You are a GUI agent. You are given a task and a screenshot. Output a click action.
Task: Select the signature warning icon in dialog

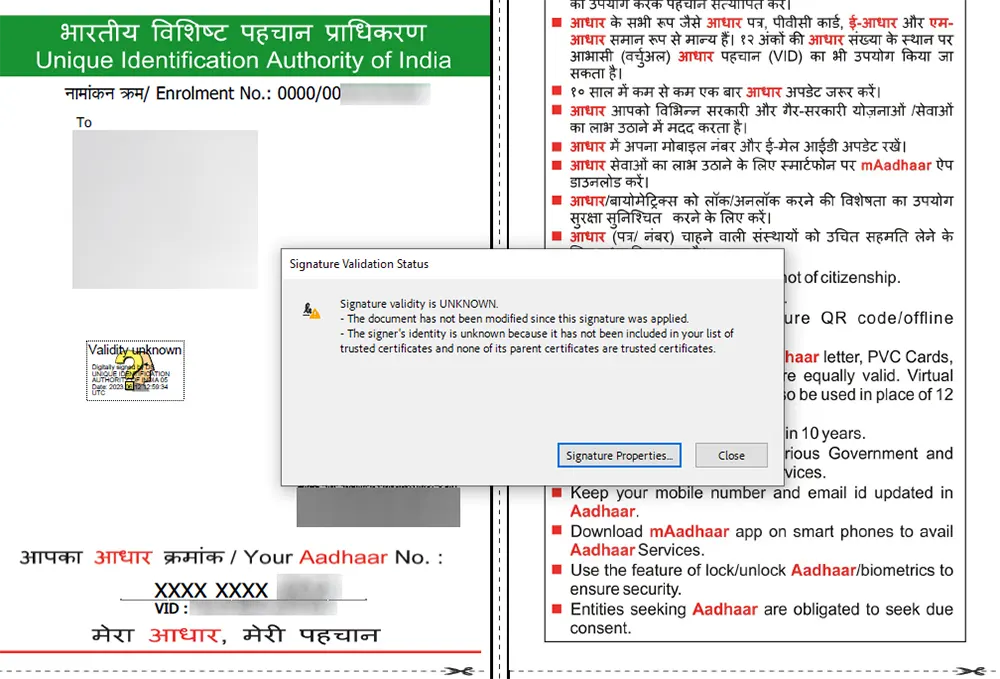coord(311,310)
